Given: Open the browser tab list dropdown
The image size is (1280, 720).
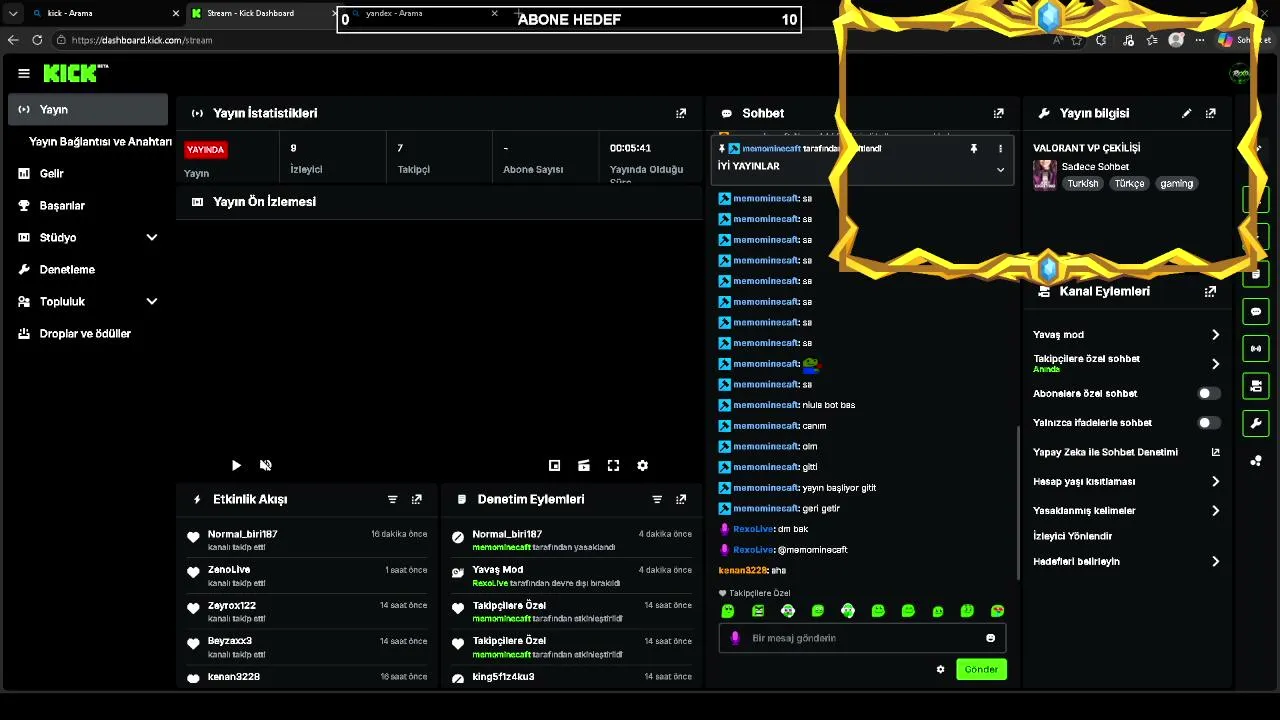Looking at the screenshot, I should tap(13, 14).
